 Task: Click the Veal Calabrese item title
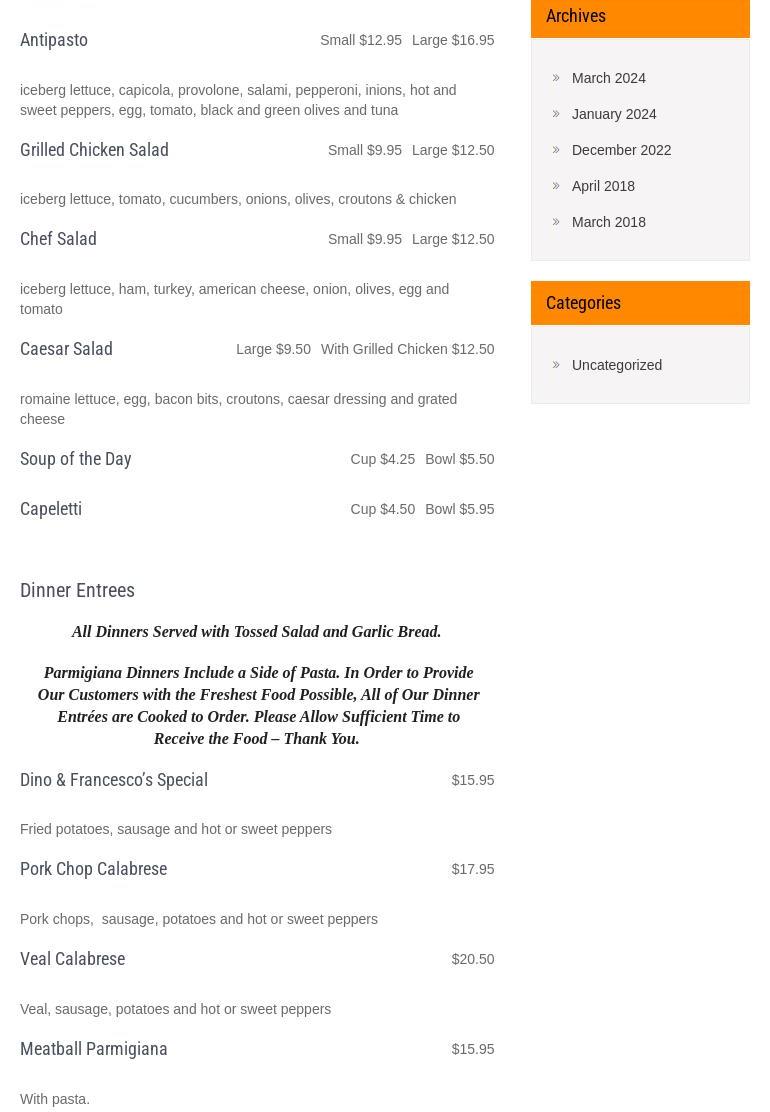(72, 960)
